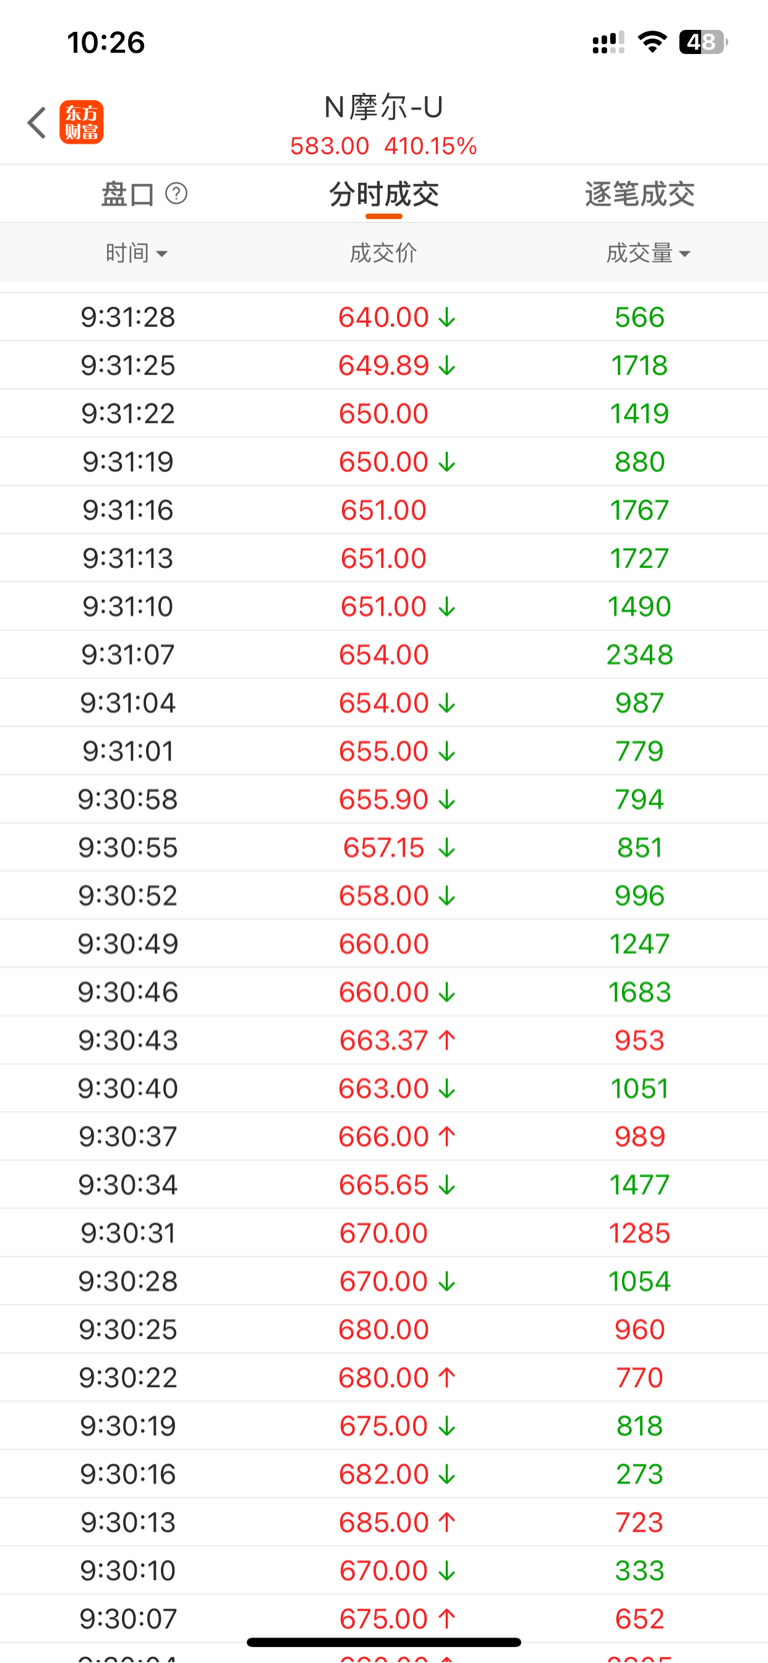Screen dimensions: 768x1663
Task: Tap the home indicator bar at bottom
Action: (x=384, y=1642)
